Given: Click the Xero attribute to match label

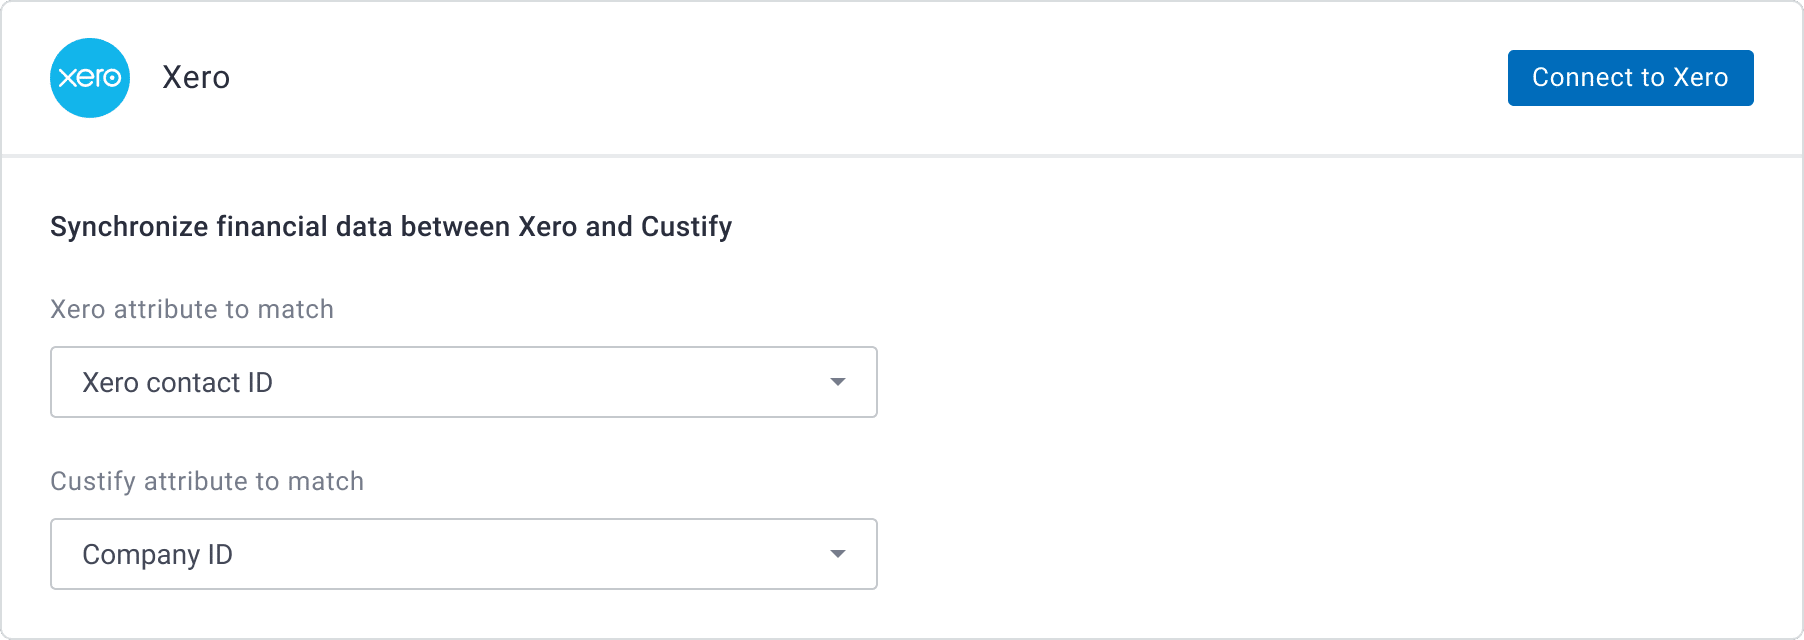Looking at the screenshot, I should click(x=191, y=309).
